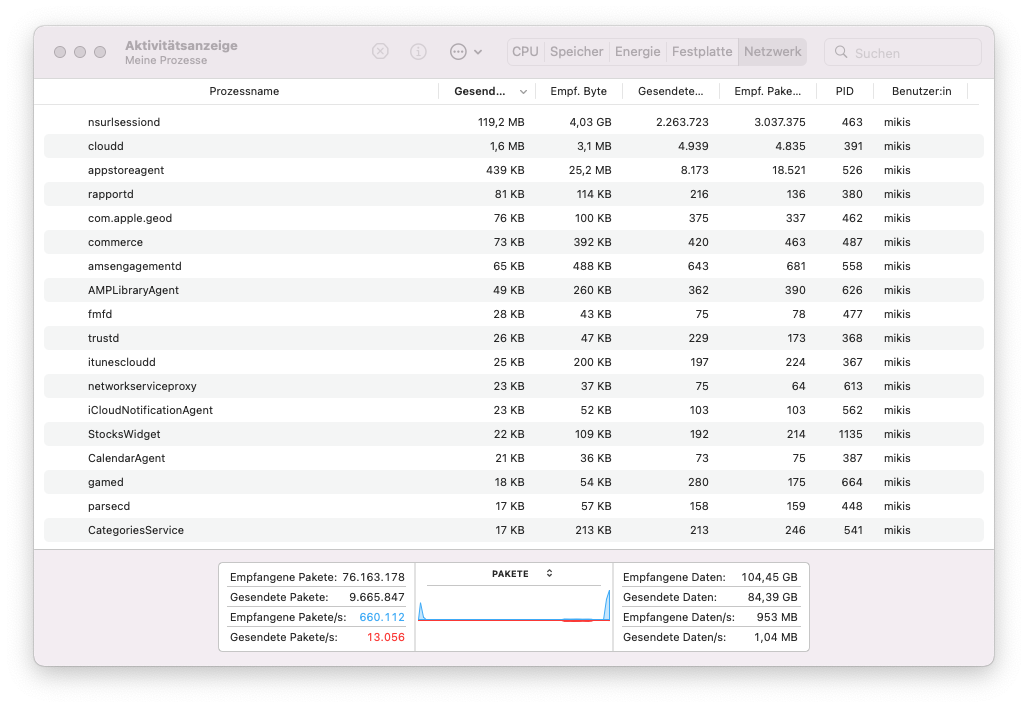Click the network packets graph
Image resolution: width=1028 pixels, height=708 pixels.
tap(514, 604)
